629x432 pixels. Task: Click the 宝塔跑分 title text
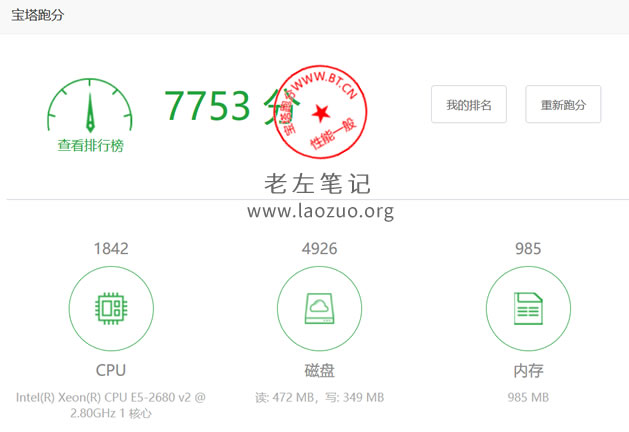click(x=37, y=15)
